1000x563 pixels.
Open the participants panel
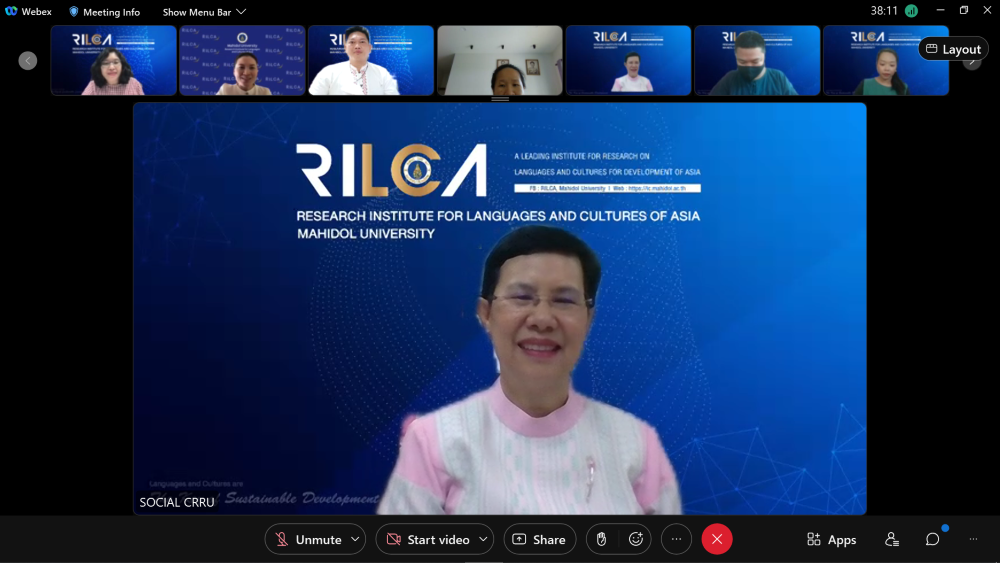pyautogui.click(x=891, y=539)
